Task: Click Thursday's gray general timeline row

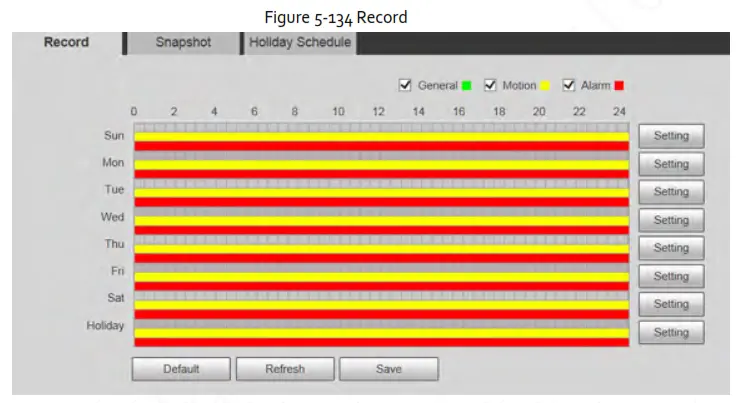Action: [382, 240]
